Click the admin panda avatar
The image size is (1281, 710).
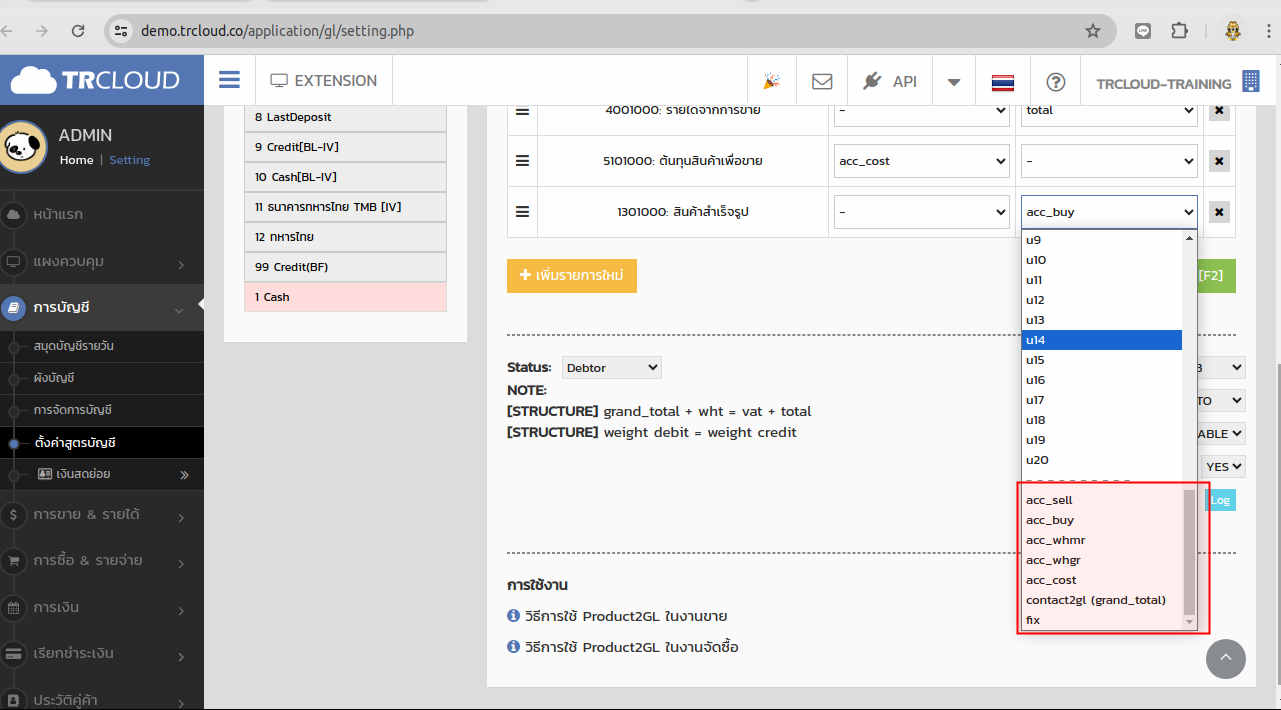click(x=23, y=147)
